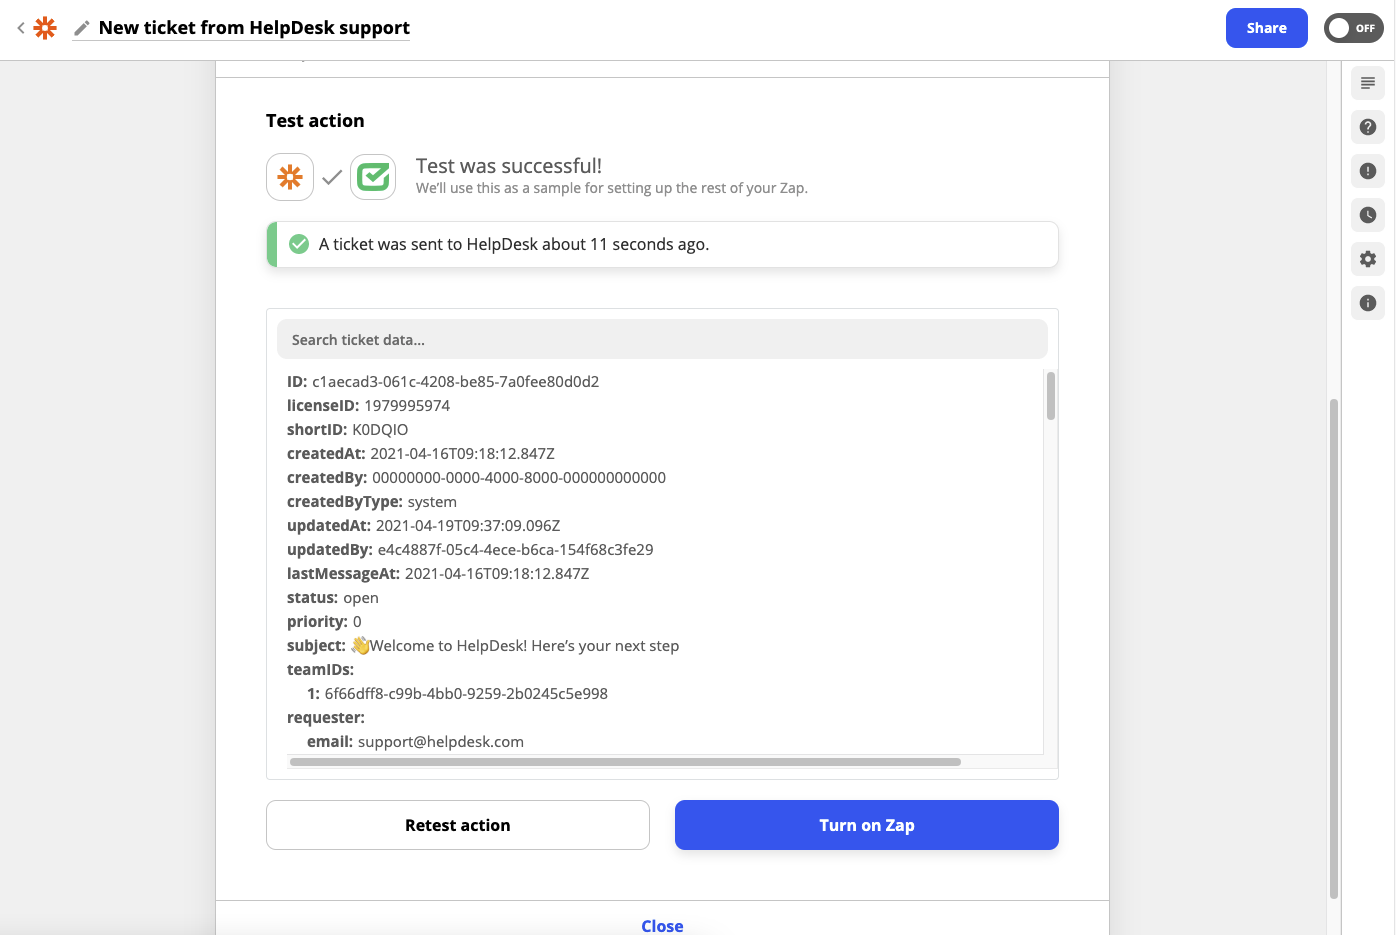
Task: Go back using the left chevron arrow
Action: [x=20, y=28]
